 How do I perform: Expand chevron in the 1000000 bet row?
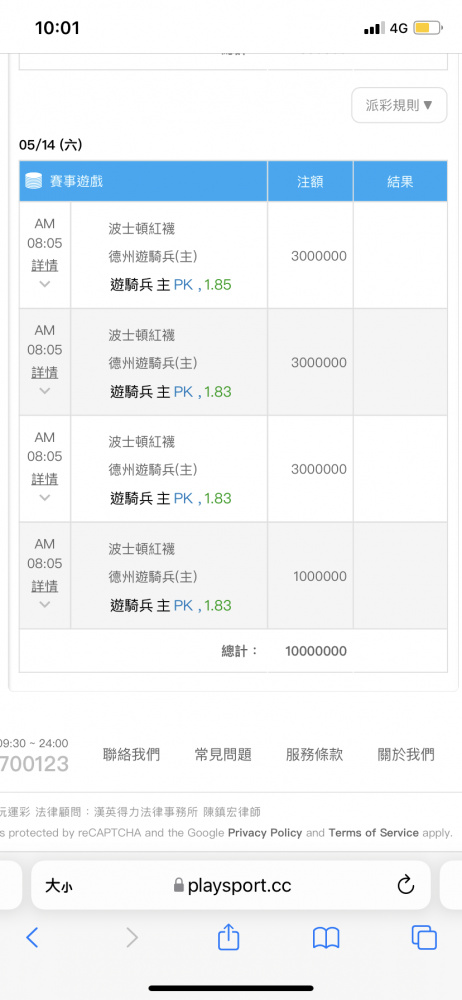tap(45, 604)
